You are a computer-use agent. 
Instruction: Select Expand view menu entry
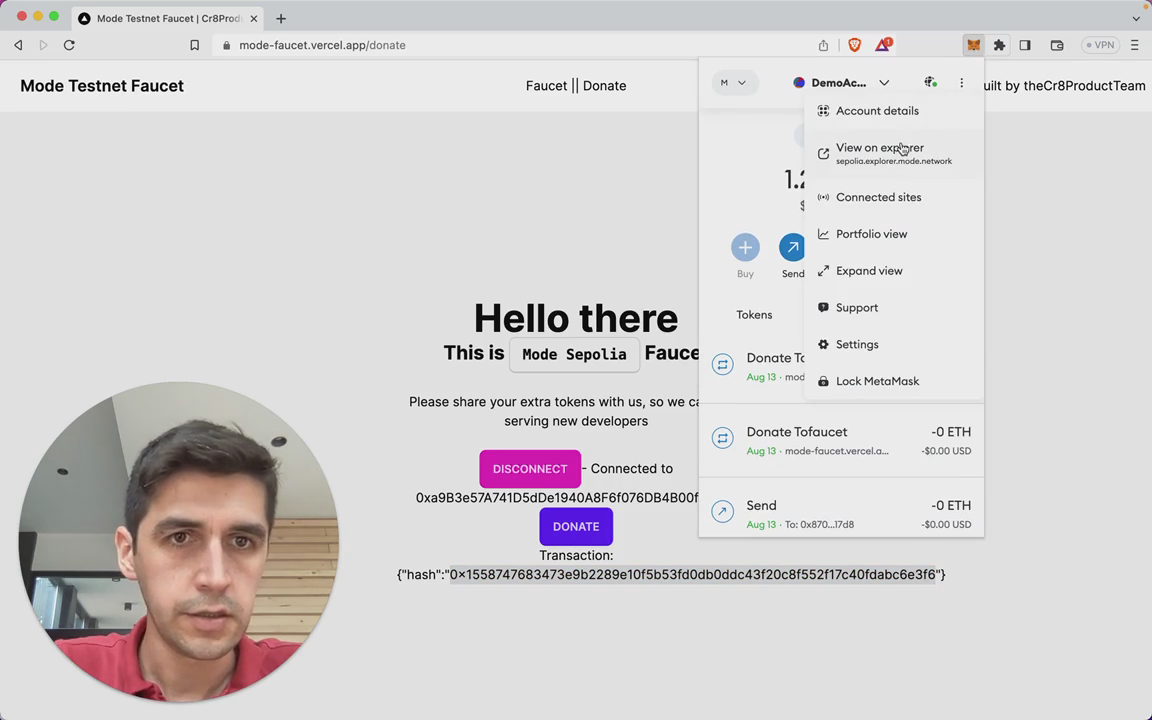click(x=893, y=270)
